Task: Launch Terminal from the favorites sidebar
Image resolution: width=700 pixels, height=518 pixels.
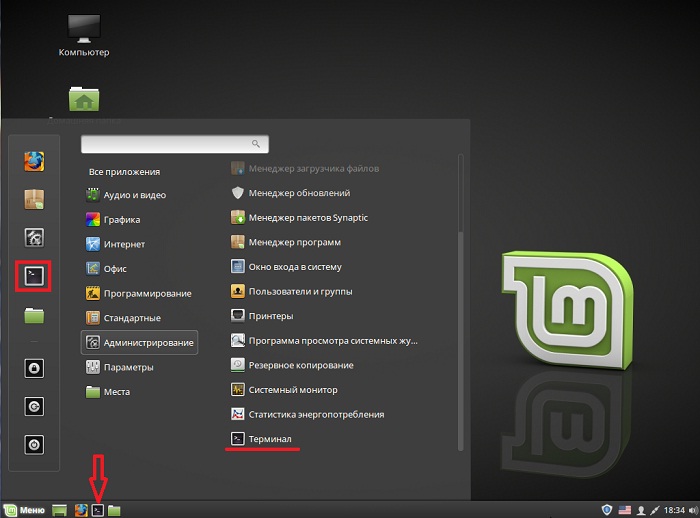Action: 34,276
